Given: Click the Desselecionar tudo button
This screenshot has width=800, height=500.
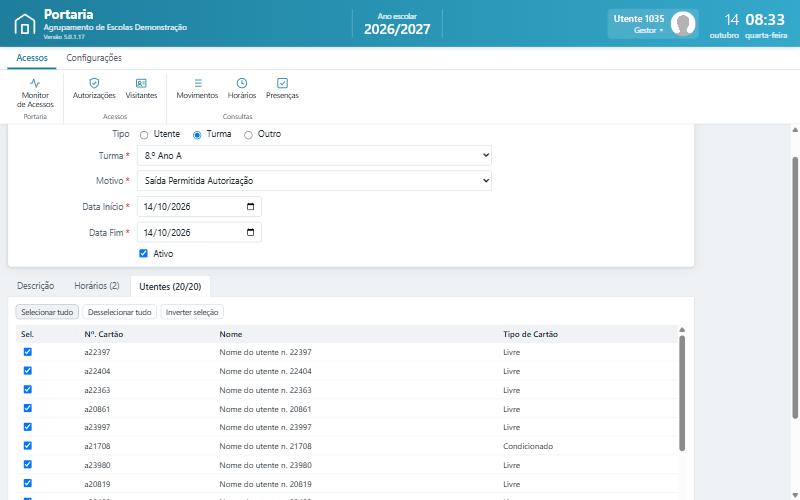Looking at the screenshot, I should tap(119, 312).
